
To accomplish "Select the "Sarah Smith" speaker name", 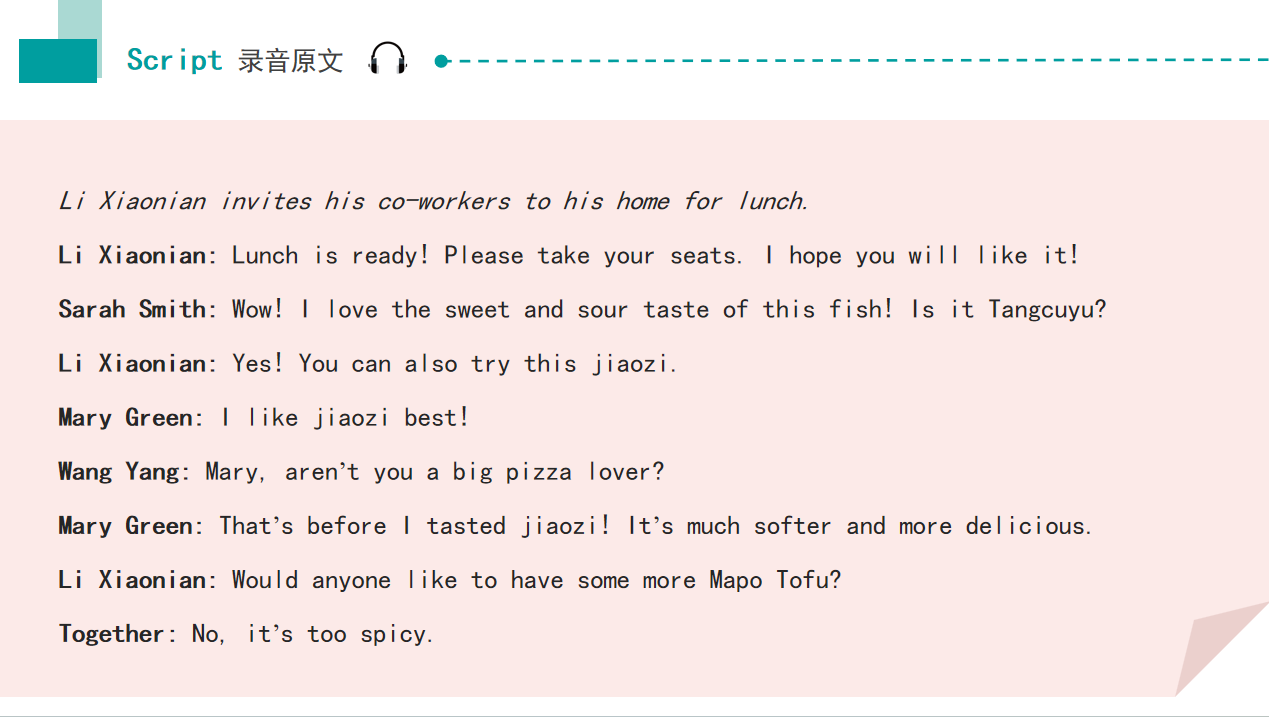I will point(132,309).
